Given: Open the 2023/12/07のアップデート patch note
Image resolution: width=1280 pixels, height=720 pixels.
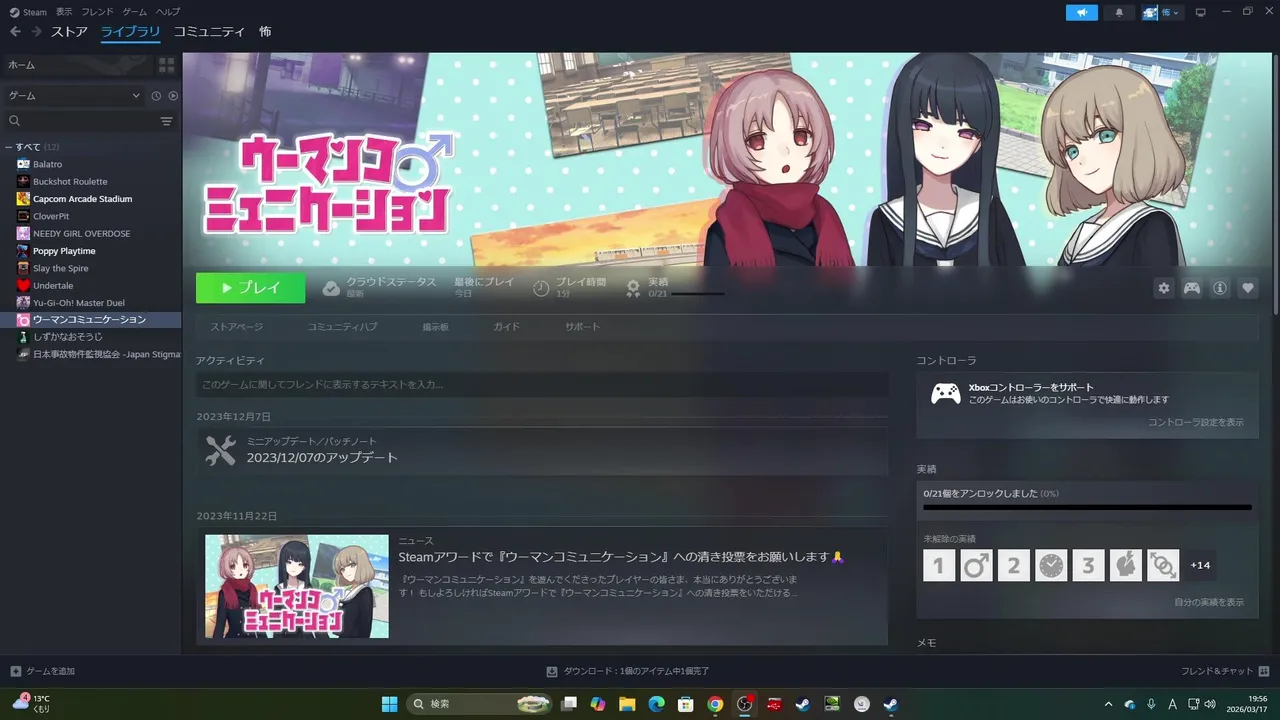Looking at the screenshot, I should pos(542,451).
